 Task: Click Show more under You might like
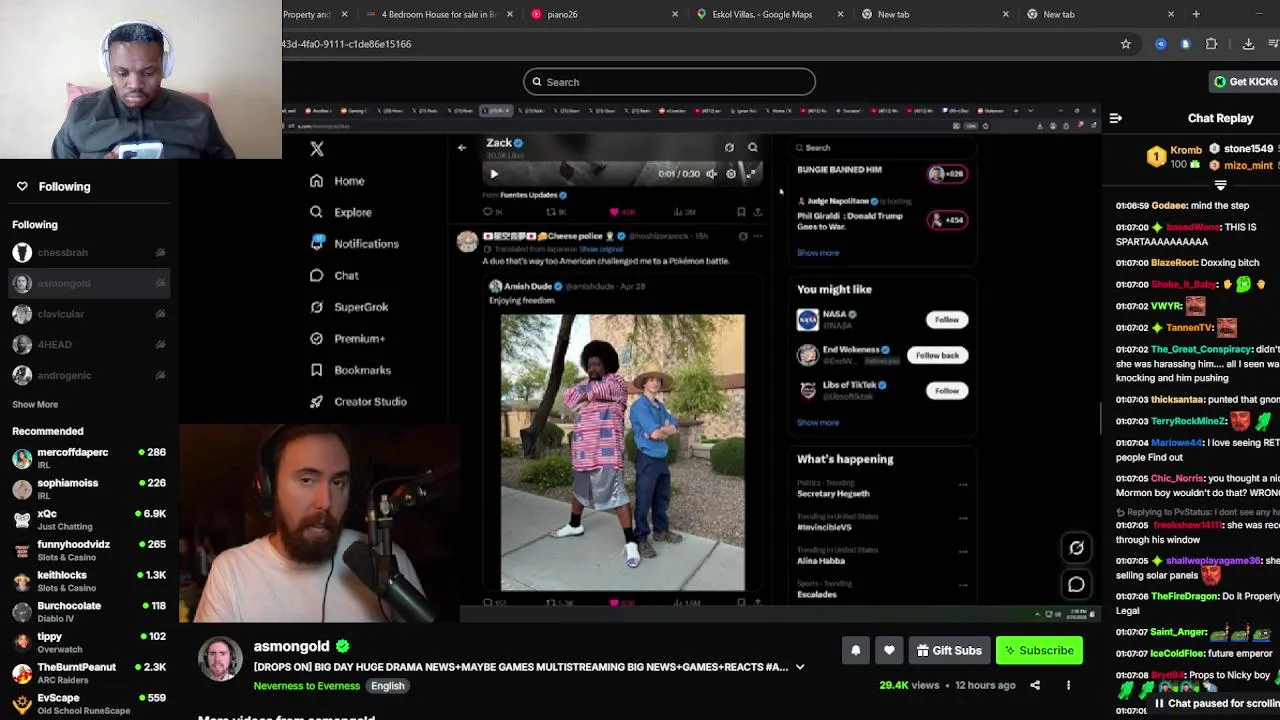[x=818, y=422]
